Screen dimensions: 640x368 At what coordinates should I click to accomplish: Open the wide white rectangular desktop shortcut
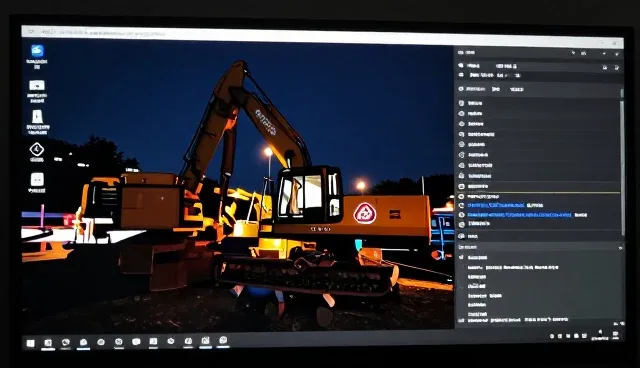[x=37, y=85]
